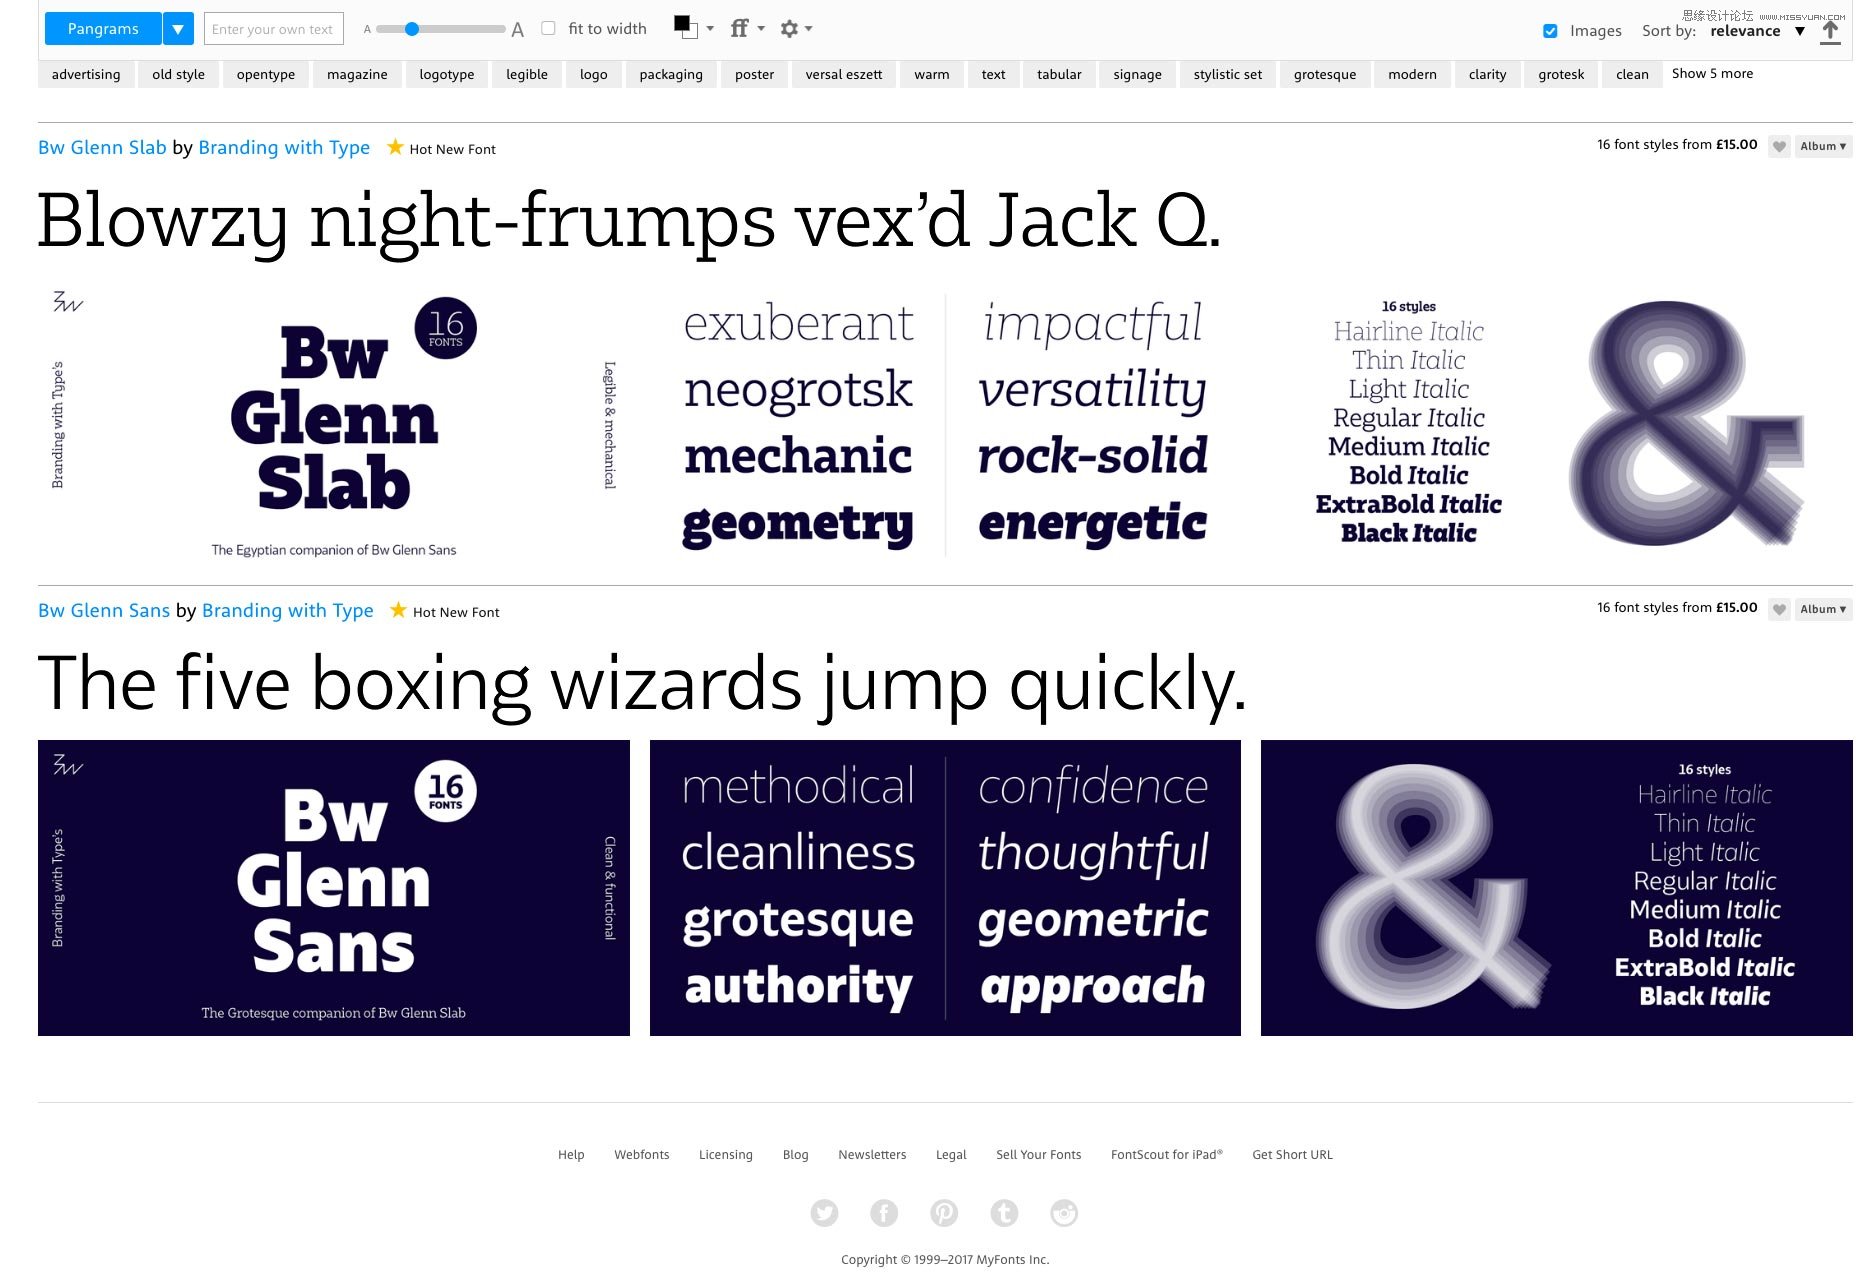The height and width of the screenshot is (1280, 1856).
Task: Open the Slab 16 styles ampersand image
Action: pyautogui.click(x=1557, y=425)
